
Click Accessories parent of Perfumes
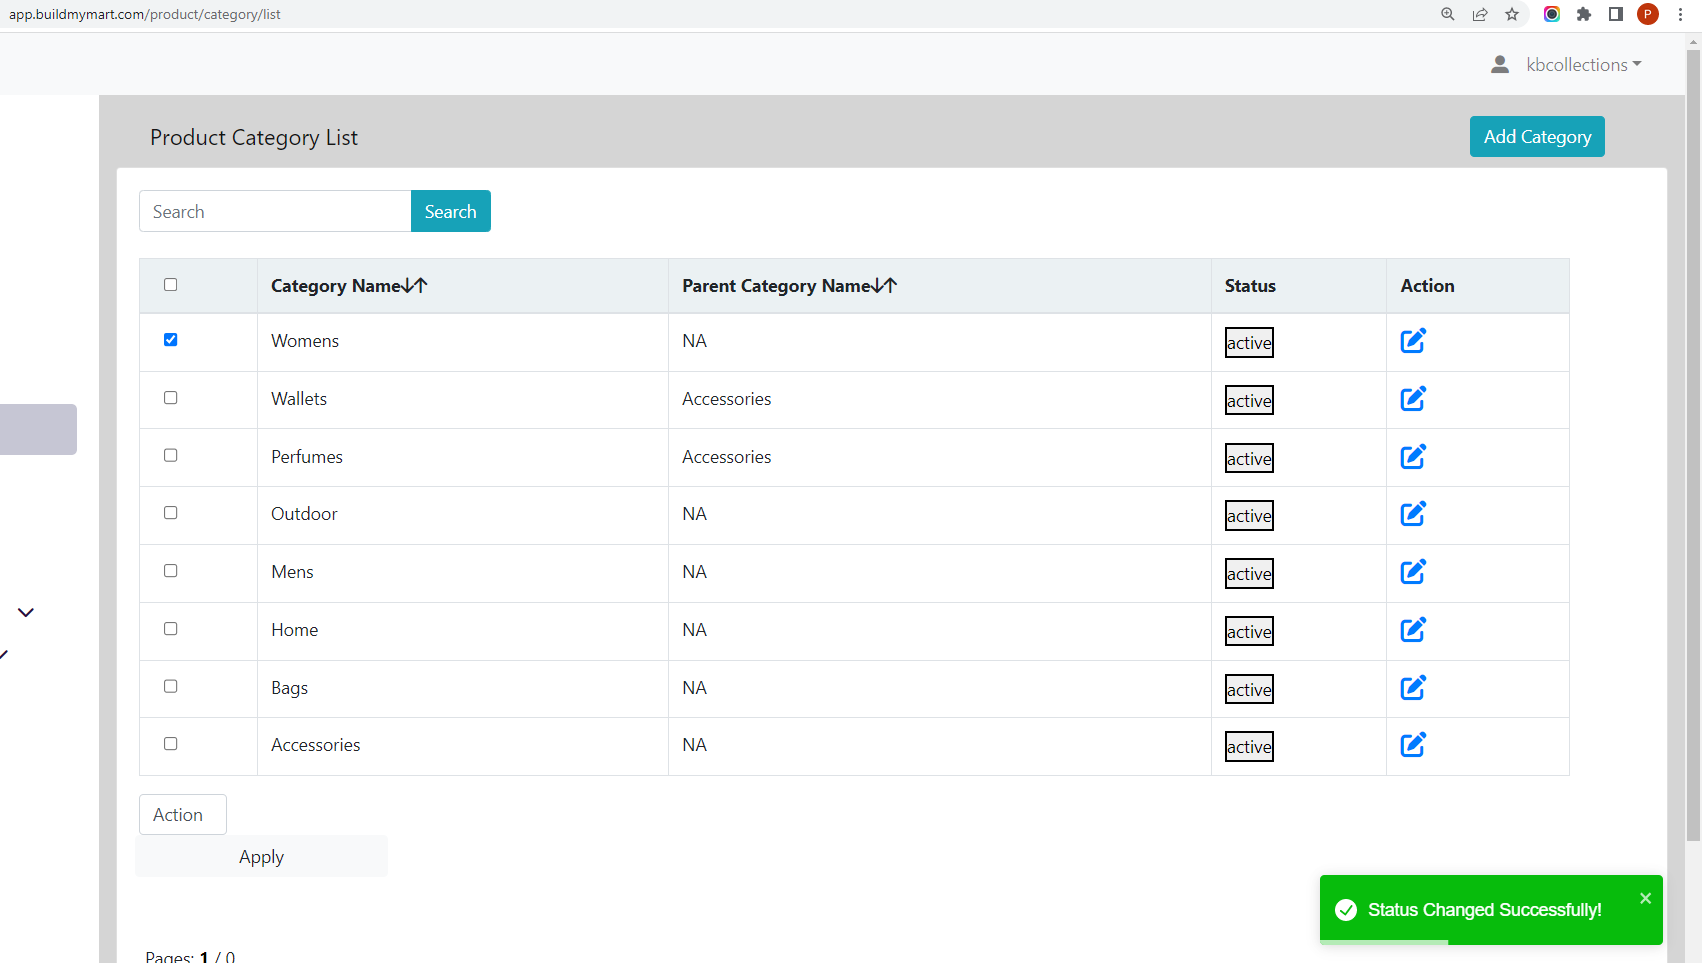(x=727, y=457)
